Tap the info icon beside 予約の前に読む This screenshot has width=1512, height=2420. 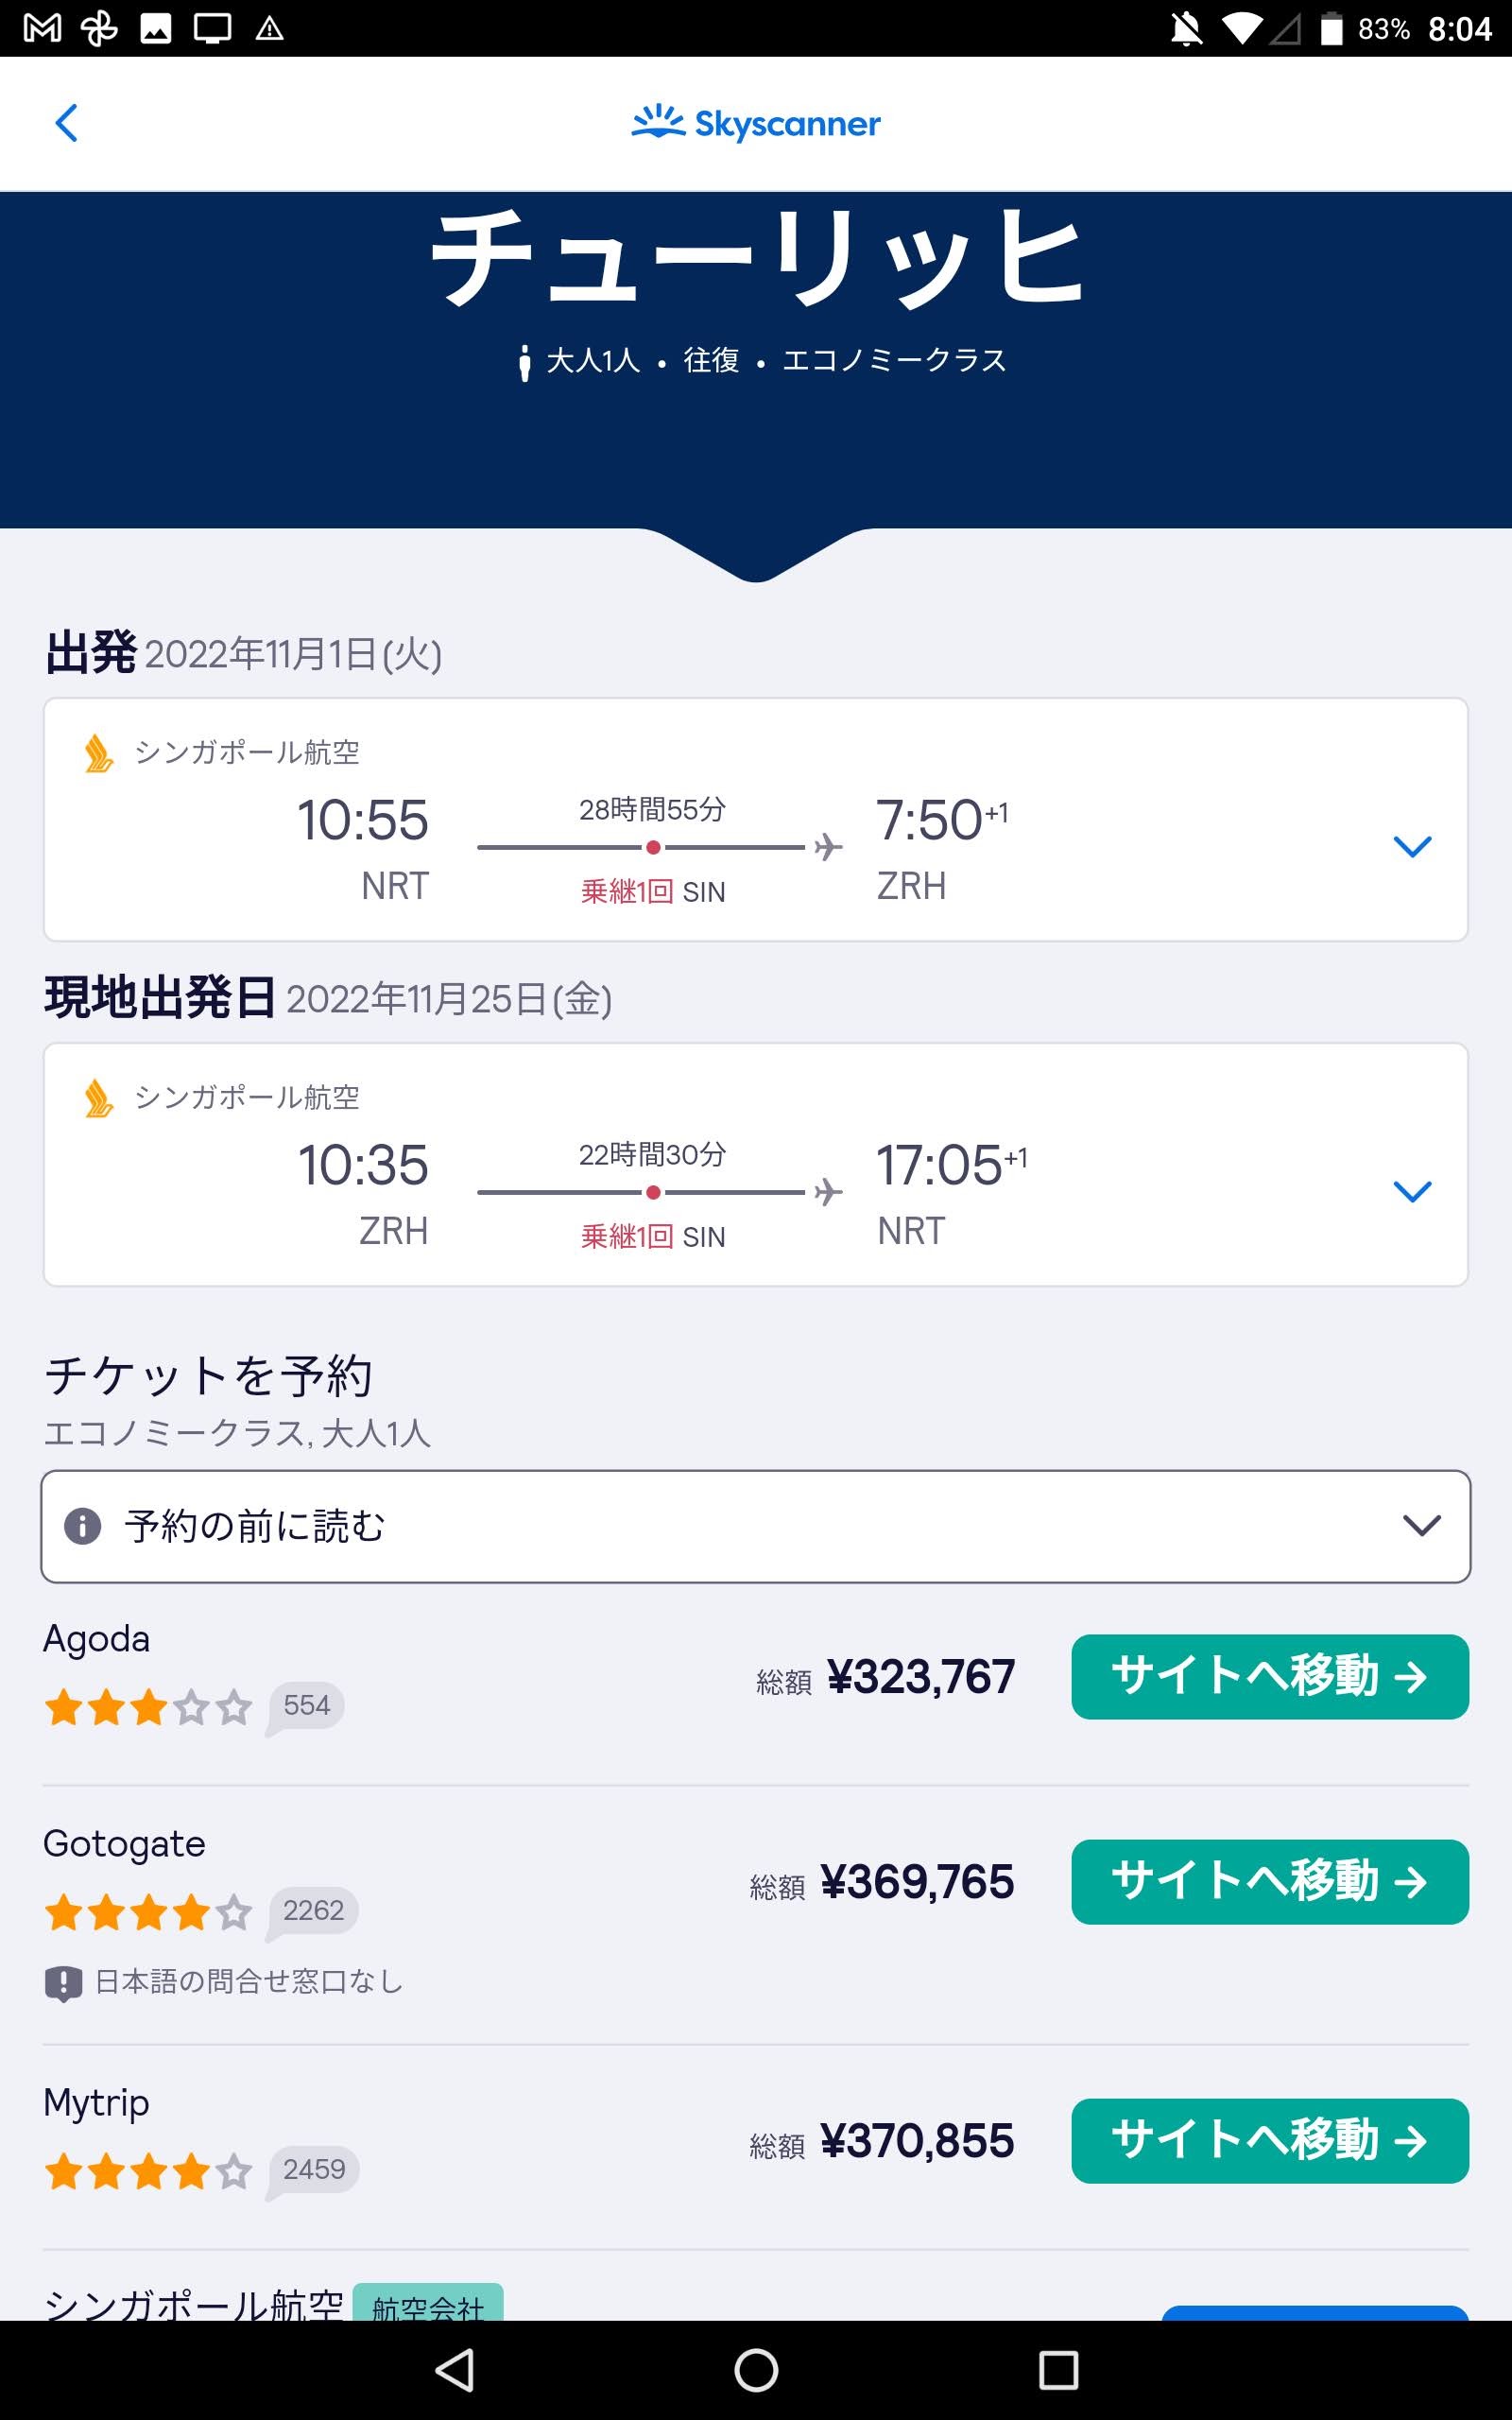point(83,1526)
